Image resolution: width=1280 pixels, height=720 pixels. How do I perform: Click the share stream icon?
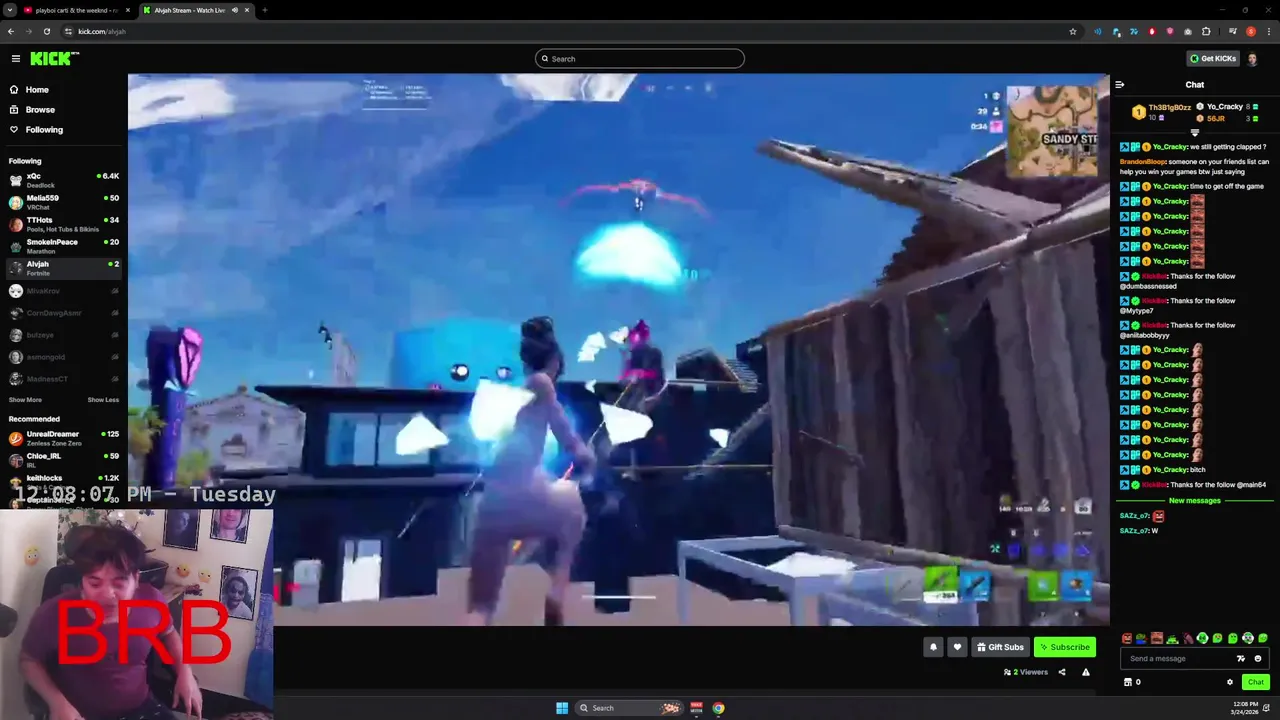coord(1062,672)
